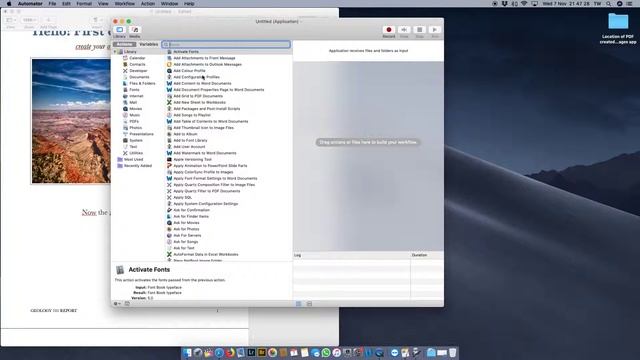Screen dimensions: 640x360
Task: Open Firefox from the Dock
Action: (x=230, y=353)
